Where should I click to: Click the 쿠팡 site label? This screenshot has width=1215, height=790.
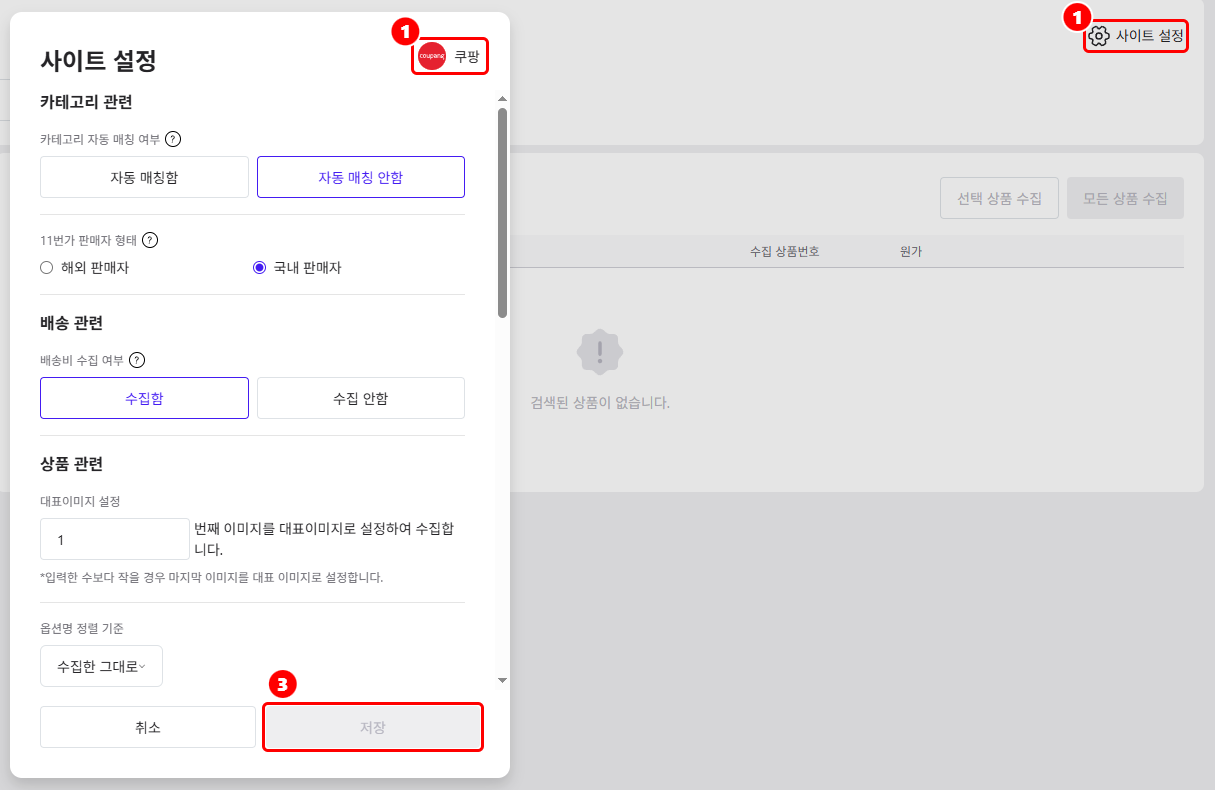click(x=467, y=57)
